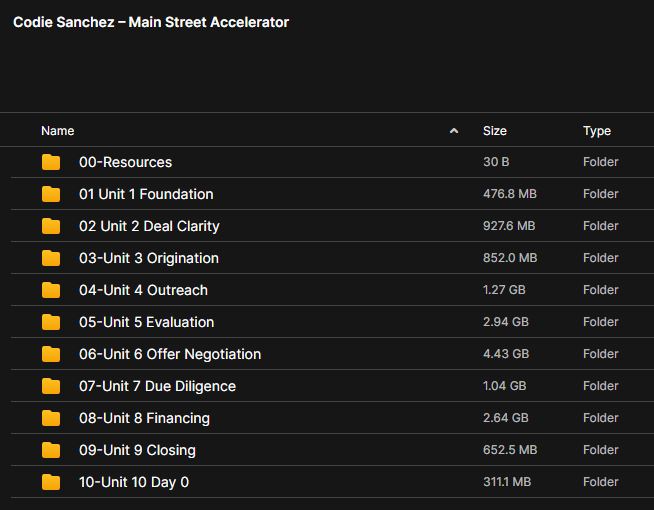Open the 08-Unit 8 Financing folder name

point(144,418)
